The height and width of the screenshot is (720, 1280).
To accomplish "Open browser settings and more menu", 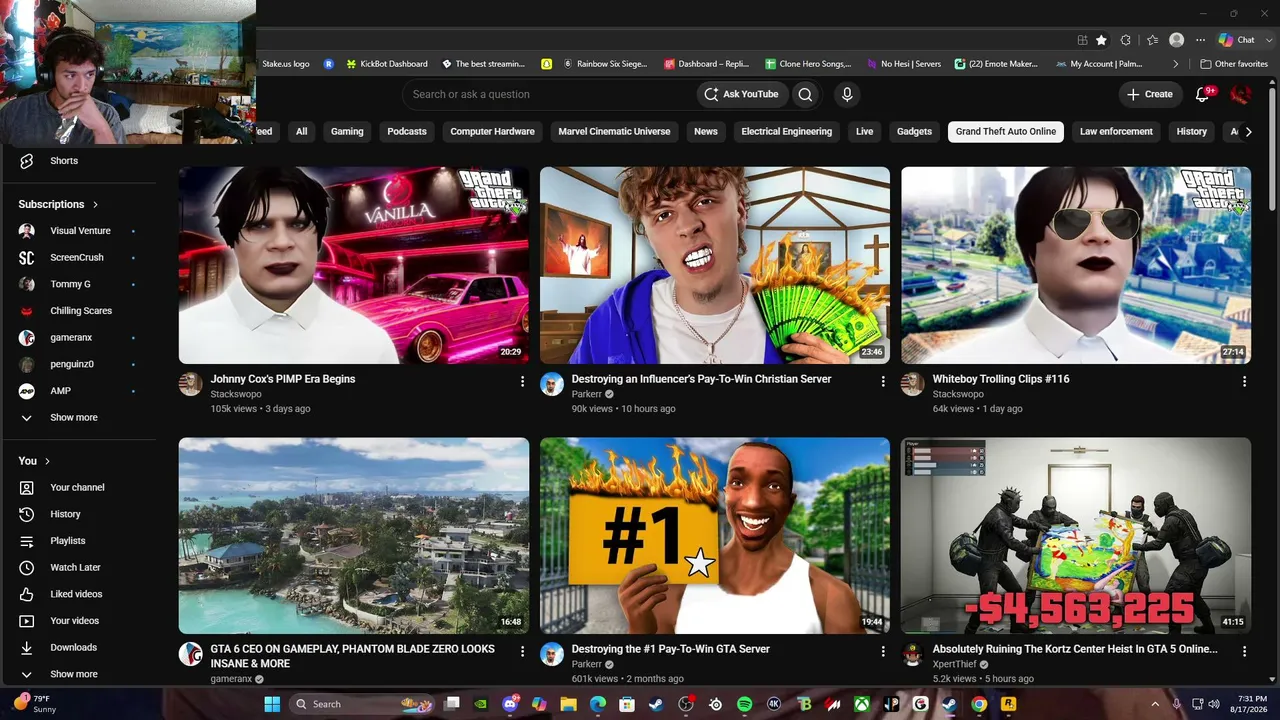I will pyautogui.click(x=1200, y=40).
